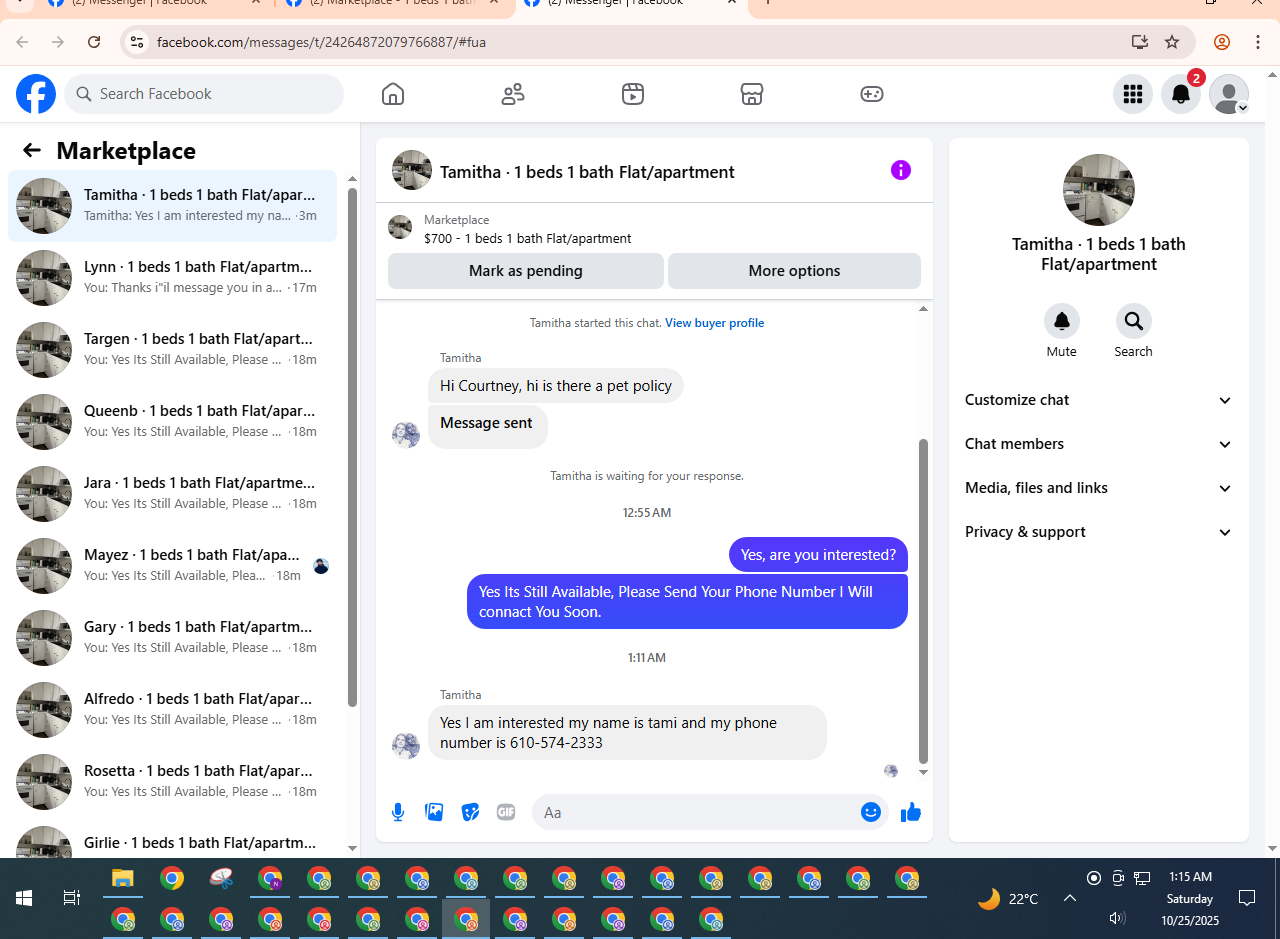Viewport: 1280px width, 939px height.
Task: Open Jara conversation in chat list
Action: (173, 494)
